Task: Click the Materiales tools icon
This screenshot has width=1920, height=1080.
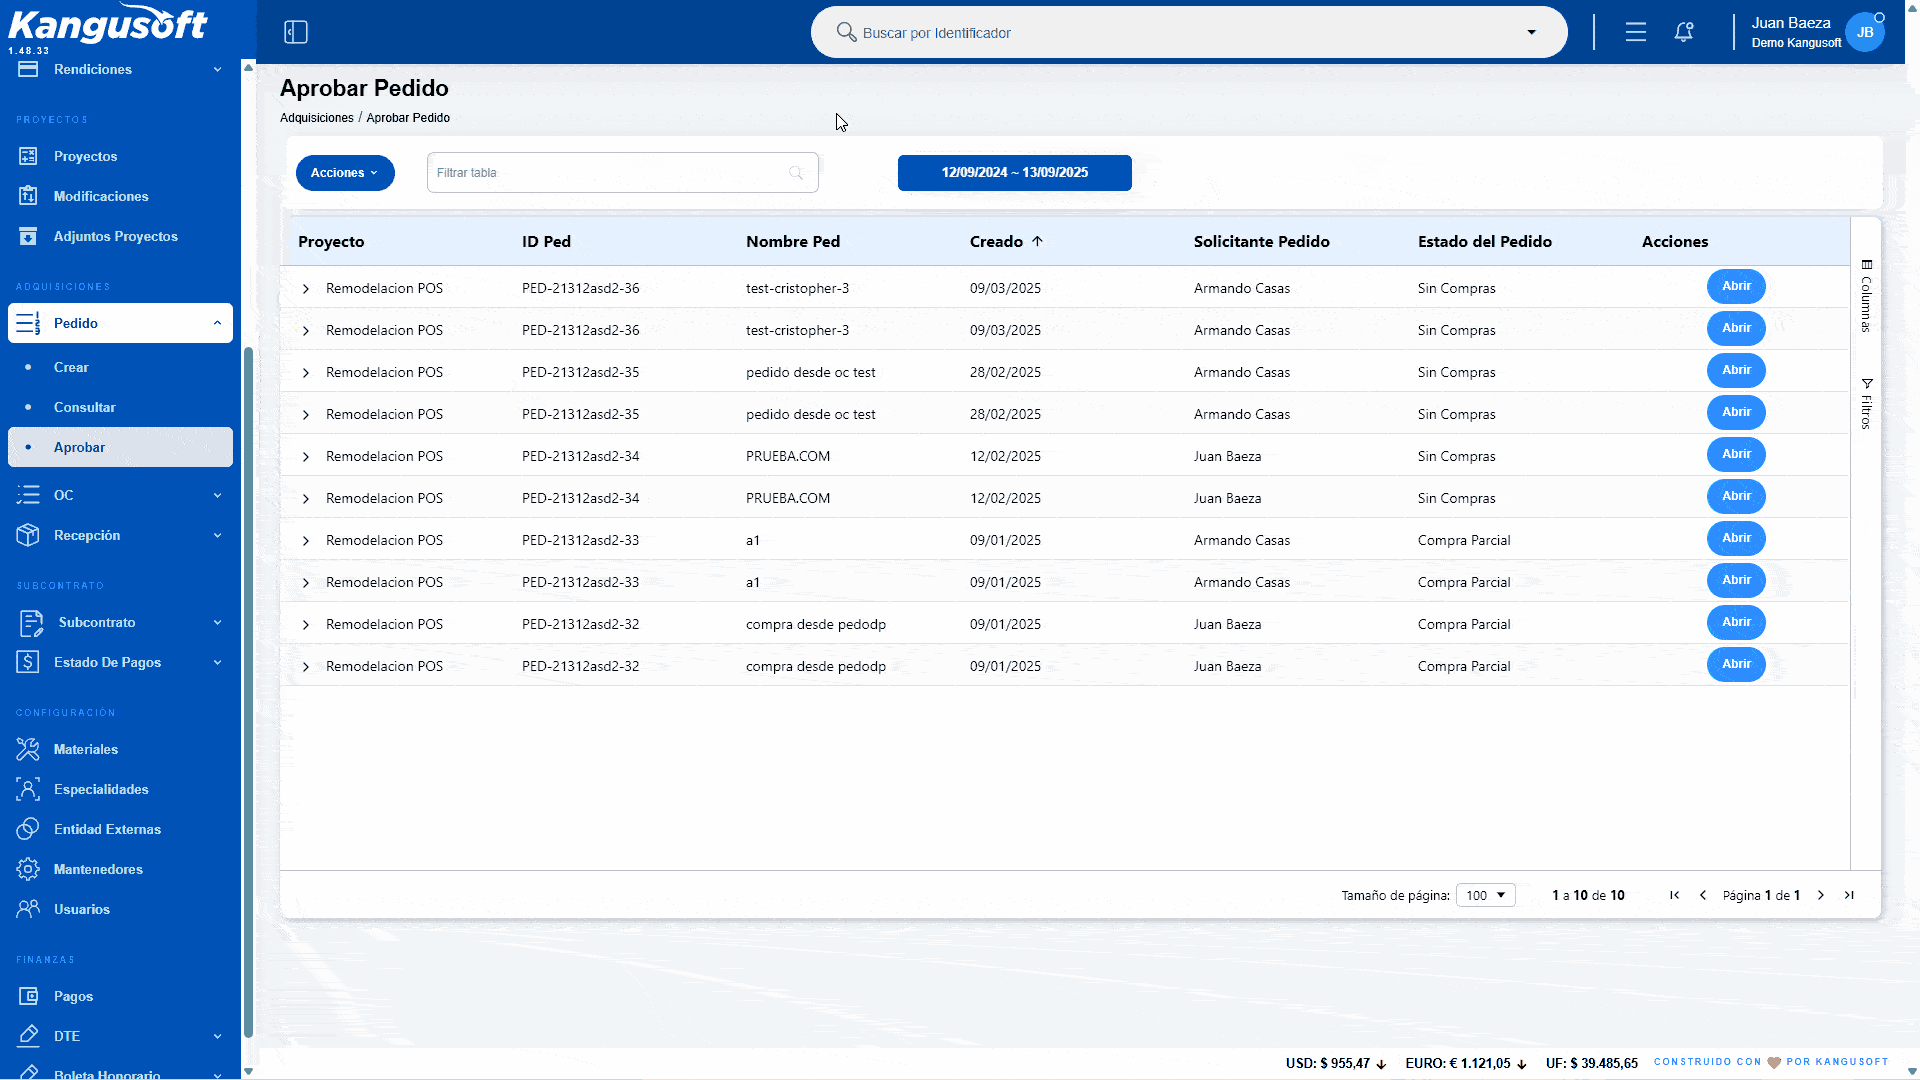Action: 28,749
